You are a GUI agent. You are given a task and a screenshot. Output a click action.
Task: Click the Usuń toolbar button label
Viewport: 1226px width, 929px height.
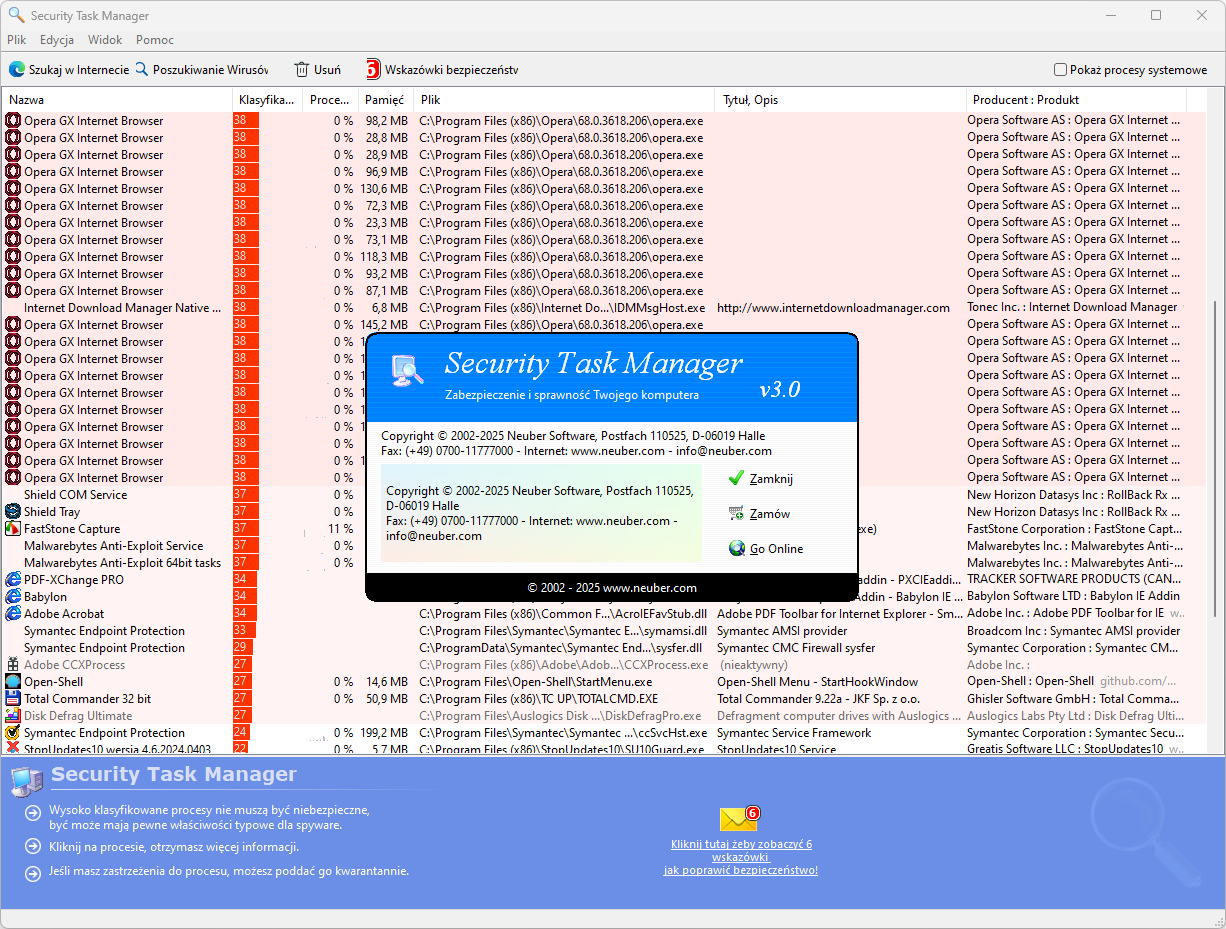(x=327, y=70)
